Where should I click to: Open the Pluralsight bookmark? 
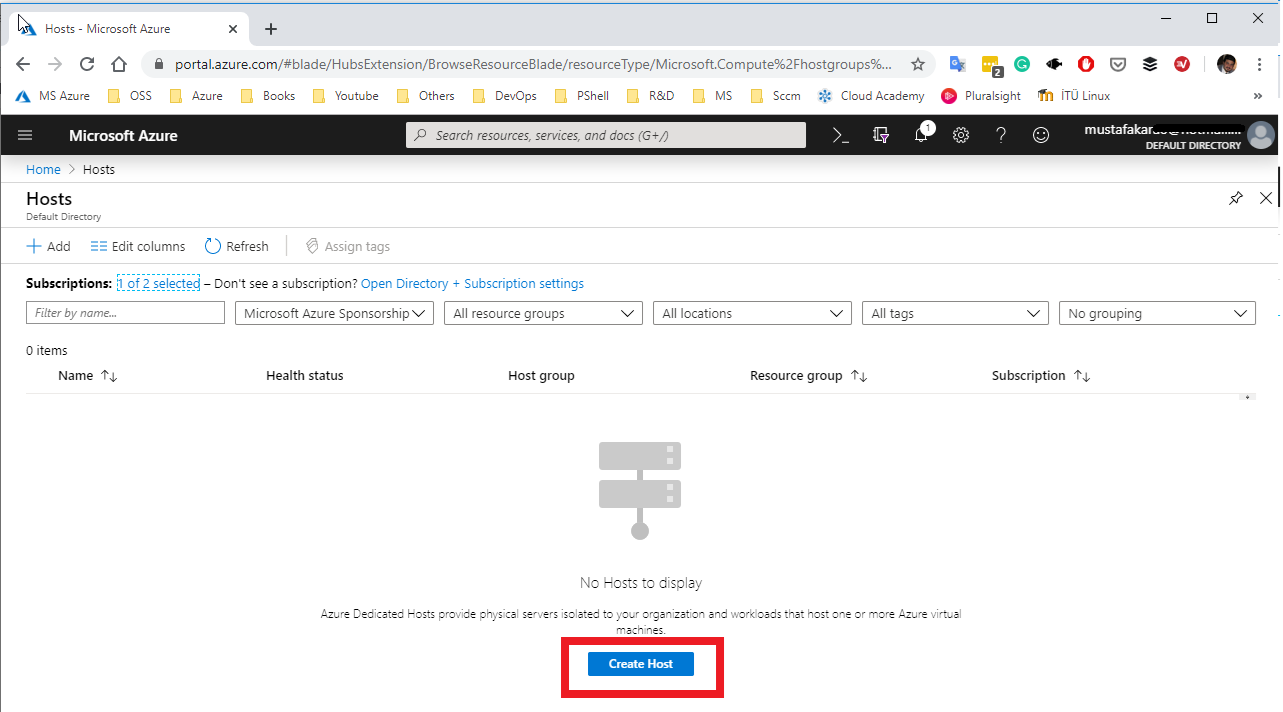click(x=981, y=96)
